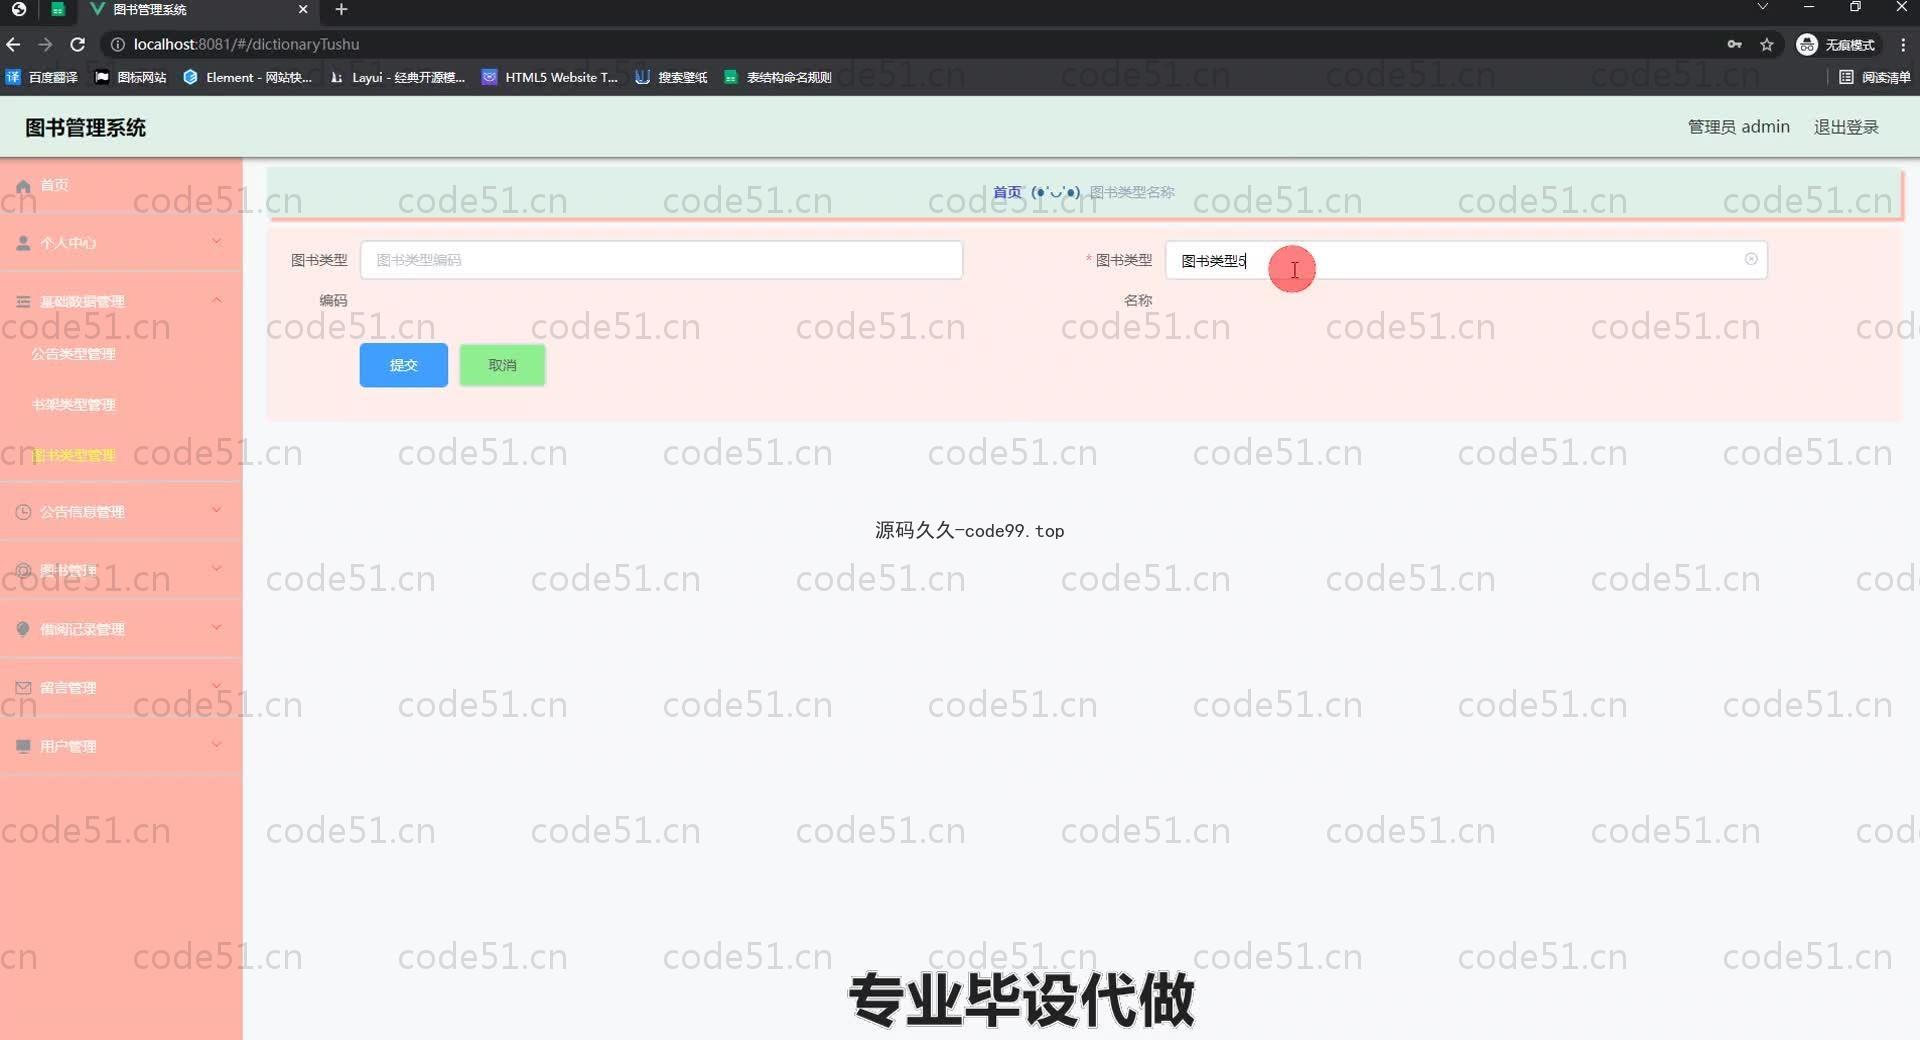1920x1040 pixels.
Task: Open the Layui bookmark
Action: [398, 77]
